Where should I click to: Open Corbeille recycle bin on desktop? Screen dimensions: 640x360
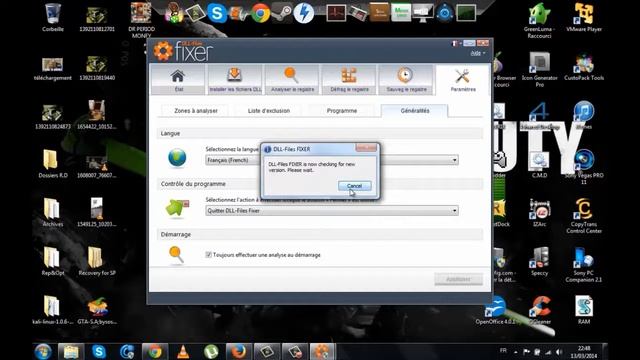pyautogui.click(x=53, y=17)
